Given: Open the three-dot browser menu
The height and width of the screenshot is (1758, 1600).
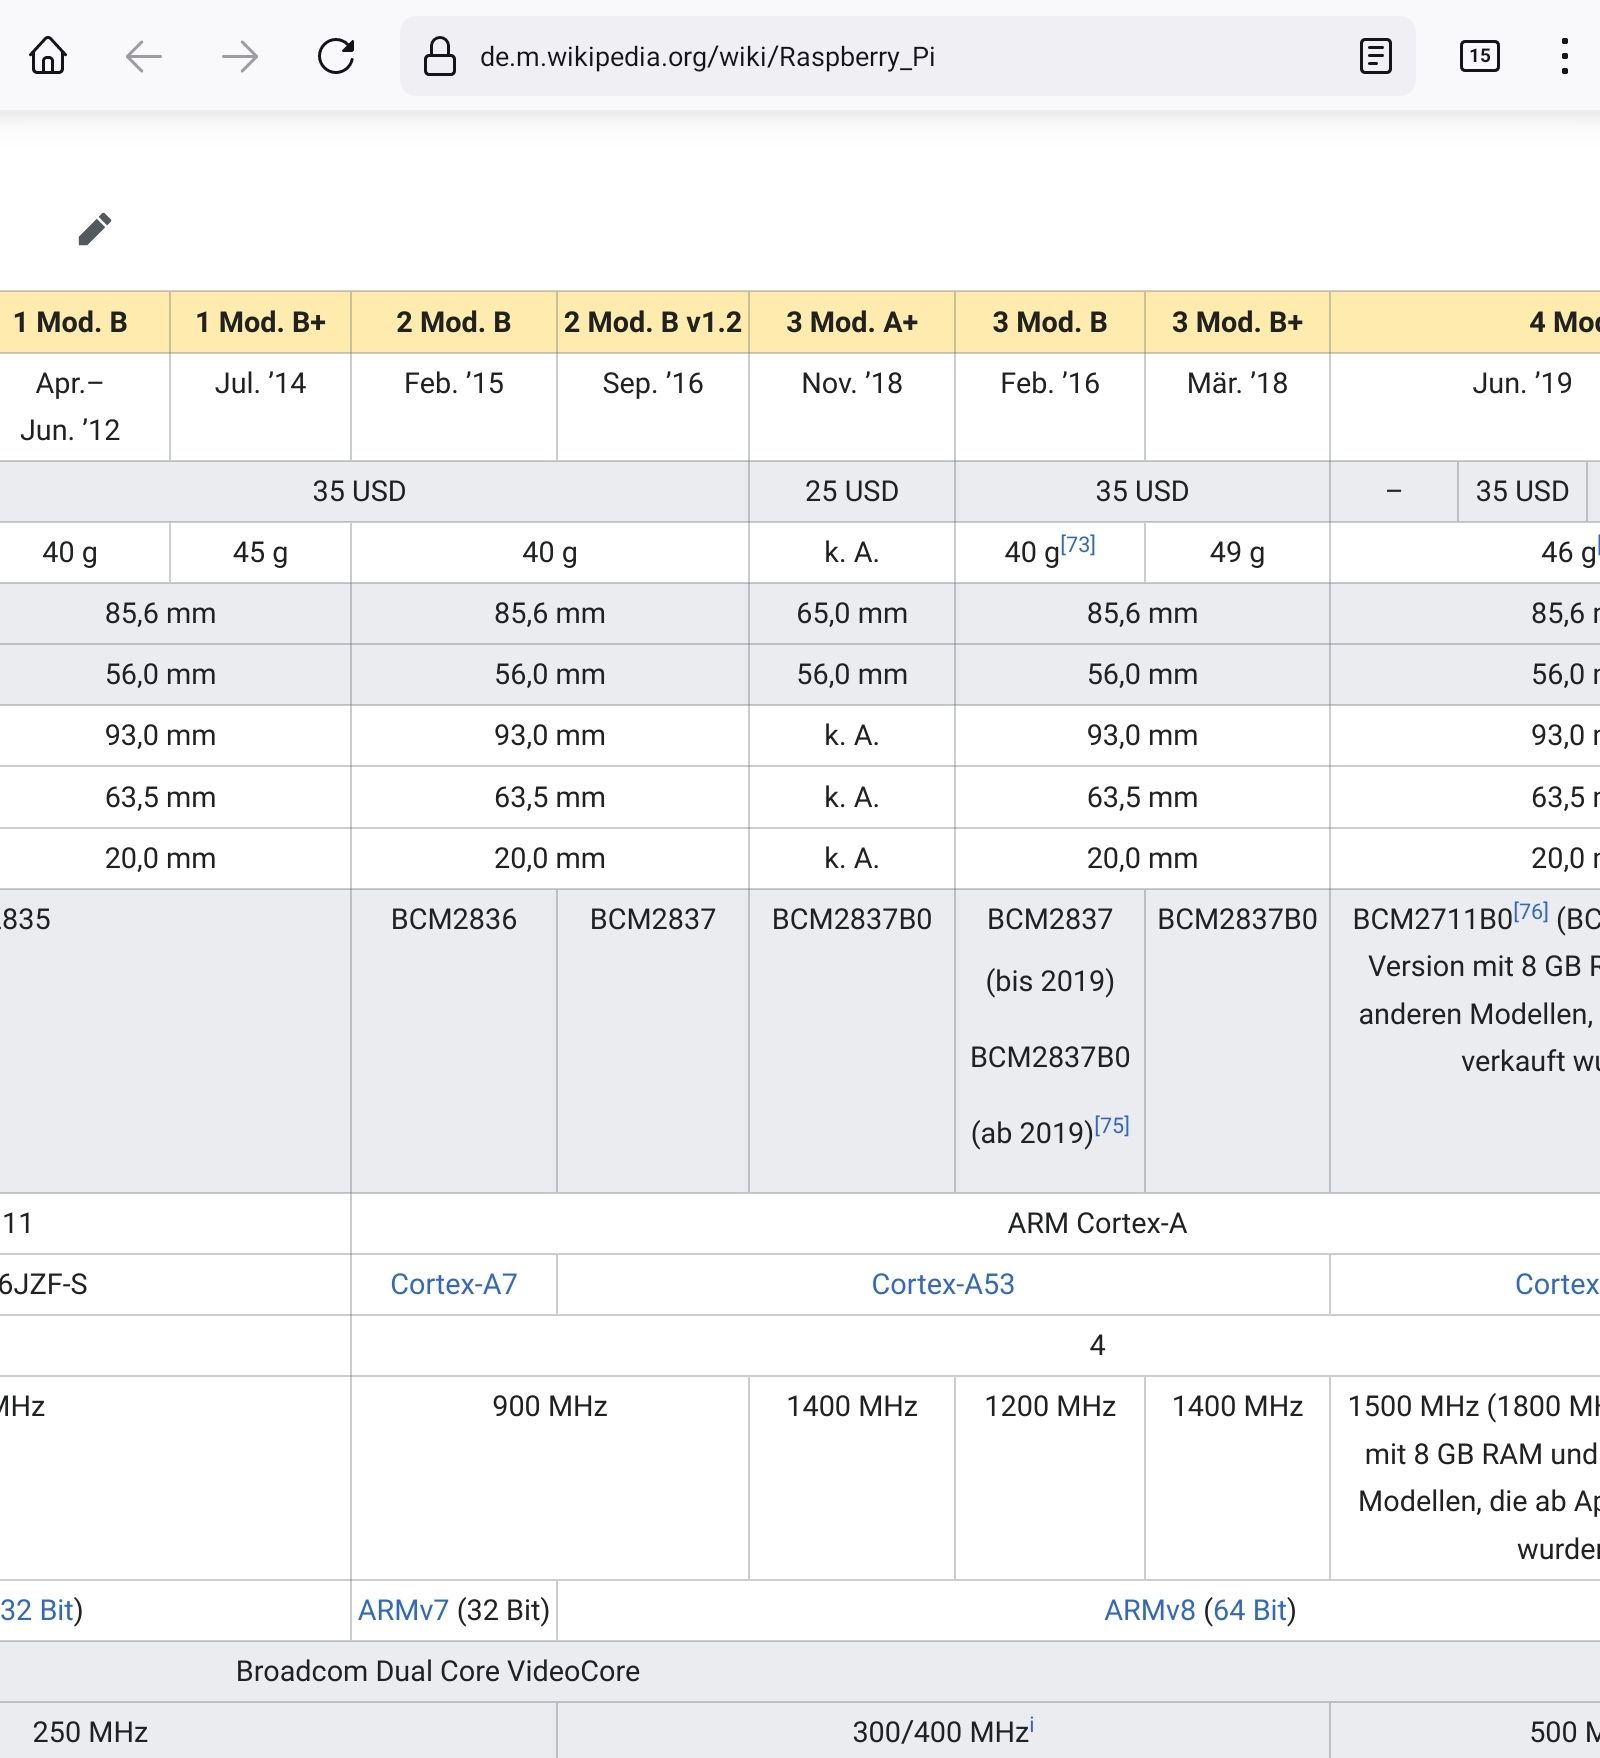Looking at the screenshot, I should point(1564,56).
